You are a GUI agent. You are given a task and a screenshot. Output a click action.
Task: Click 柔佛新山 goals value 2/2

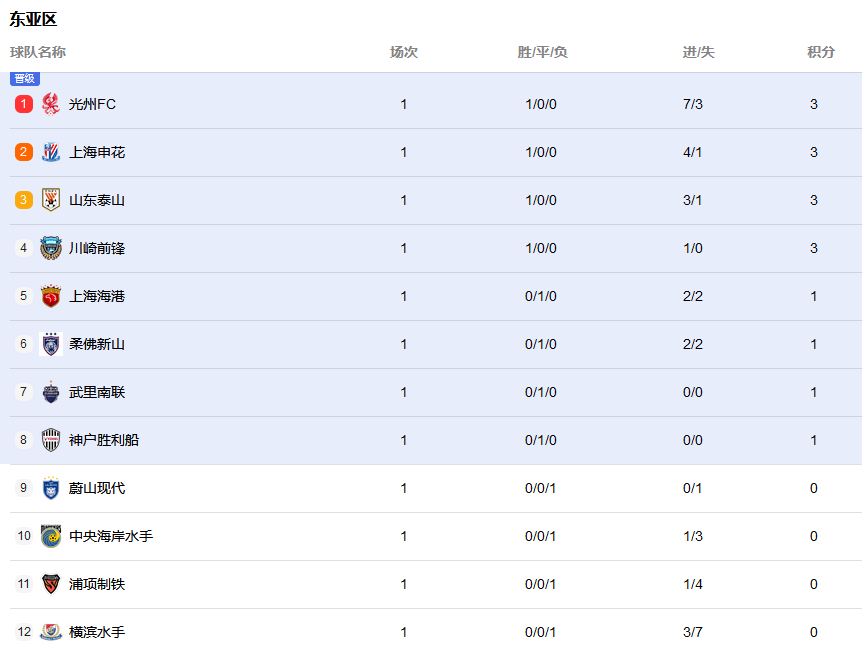pyautogui.click(x=693, y=344)
